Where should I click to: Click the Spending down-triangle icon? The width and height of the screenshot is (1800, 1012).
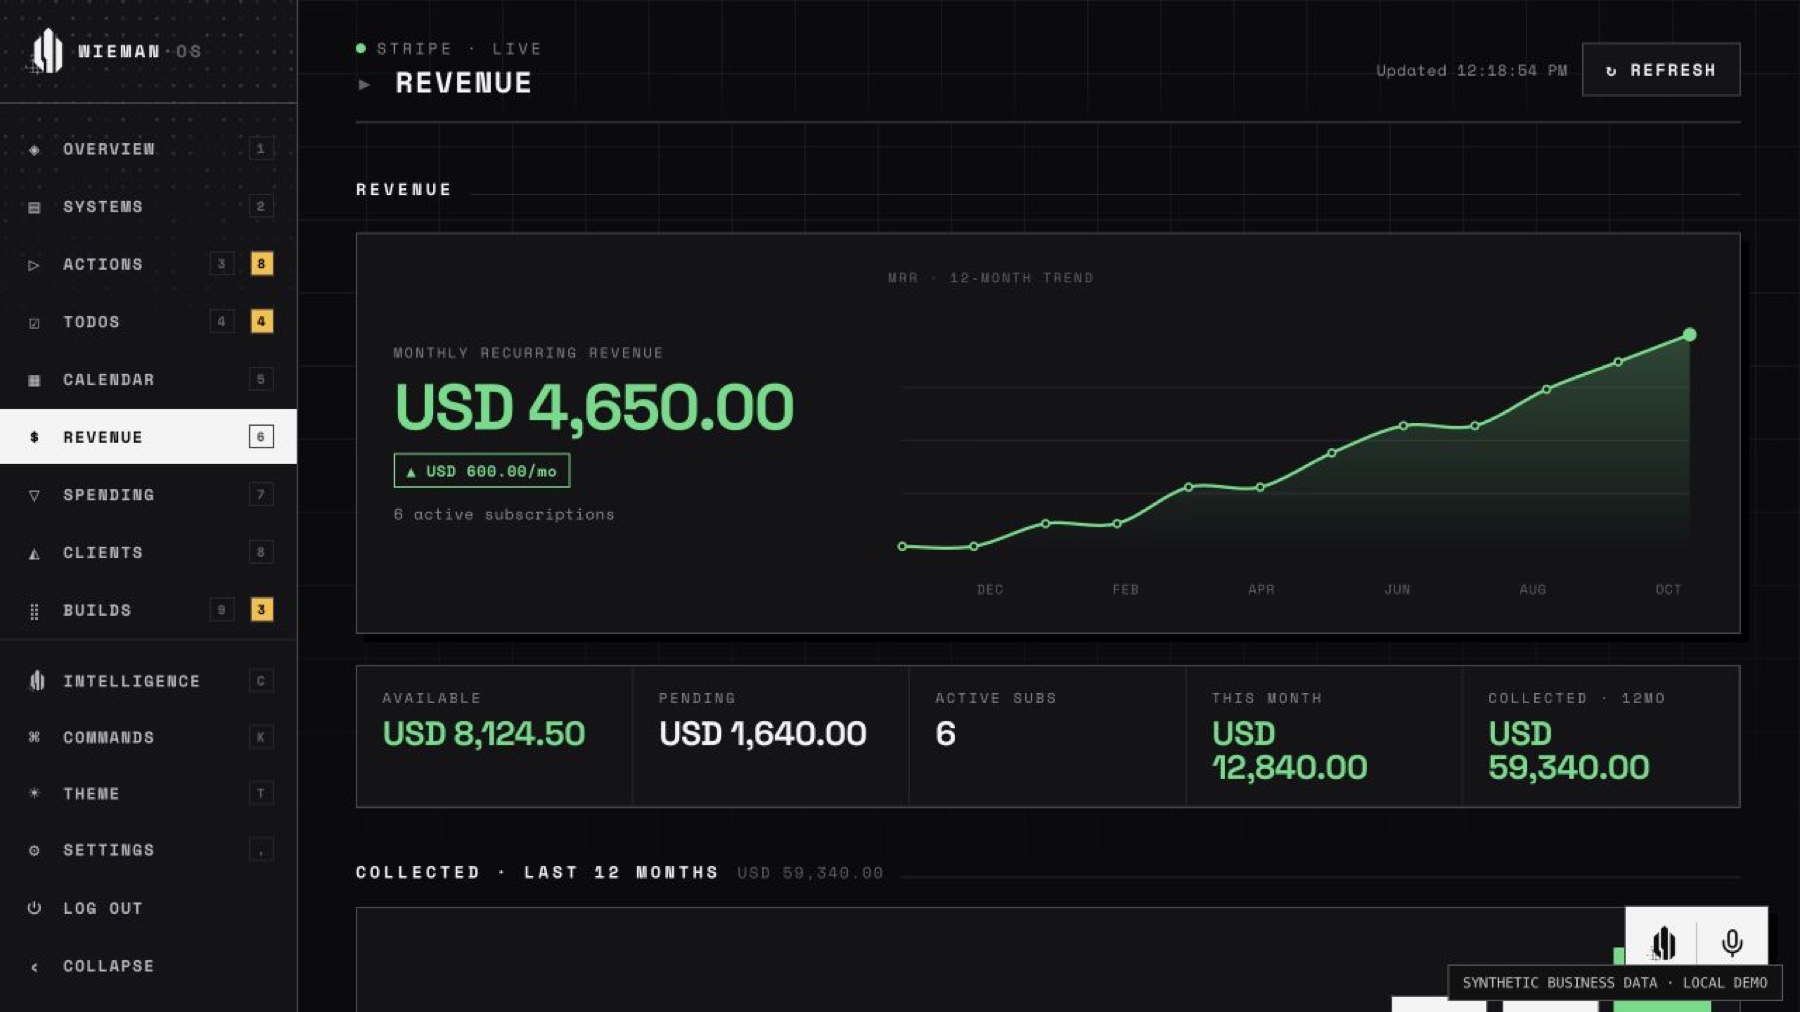(34, 495)
